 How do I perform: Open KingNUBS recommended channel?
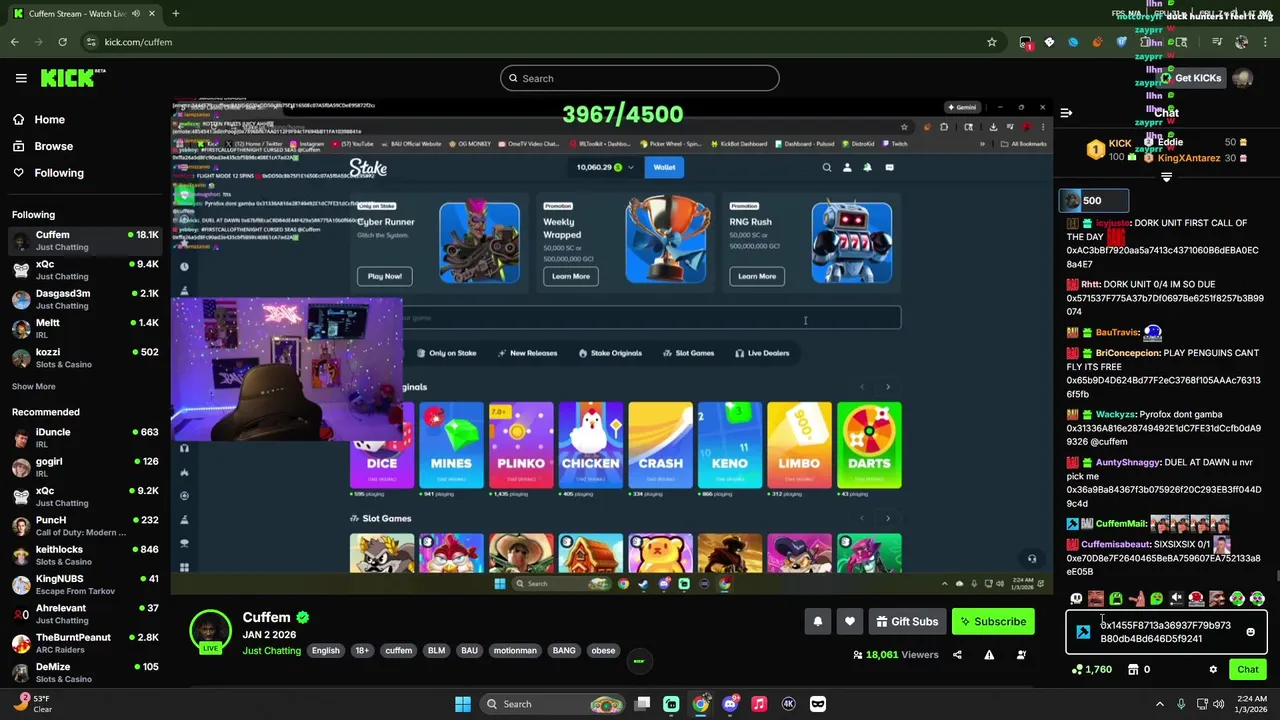(85, 584)
